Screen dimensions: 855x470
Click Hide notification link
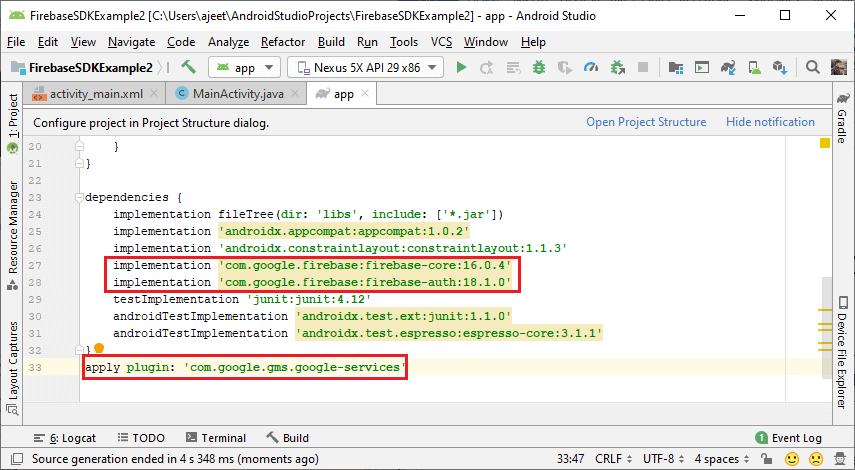click(770, 122)
